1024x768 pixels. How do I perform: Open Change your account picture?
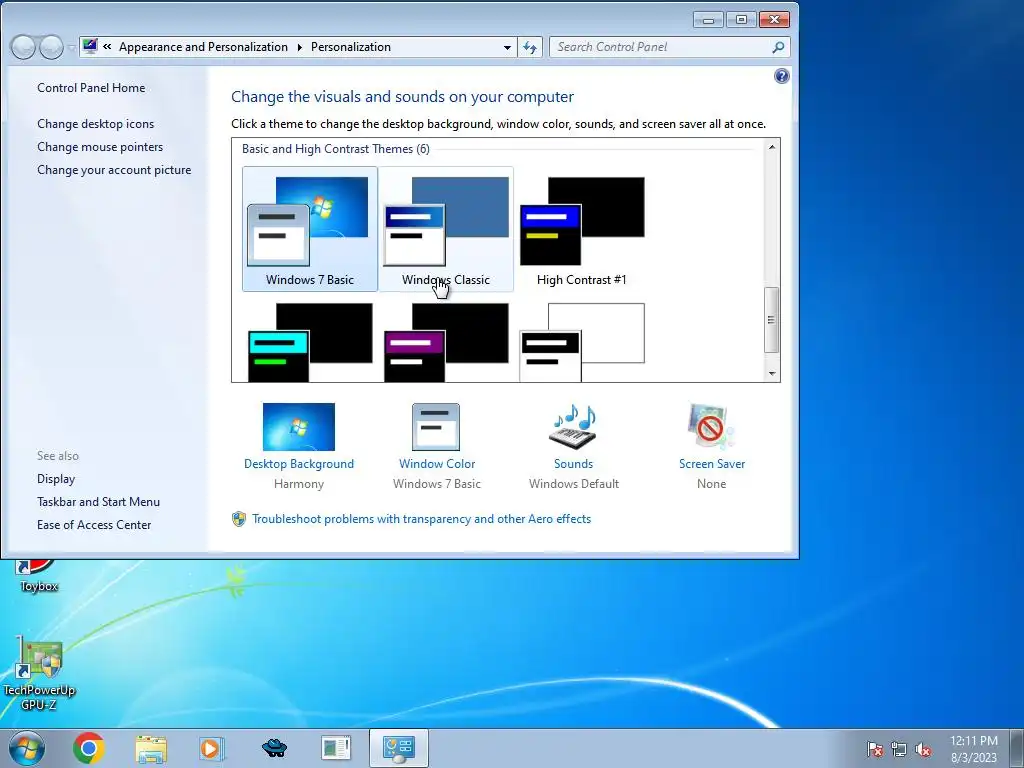(114, 170)
